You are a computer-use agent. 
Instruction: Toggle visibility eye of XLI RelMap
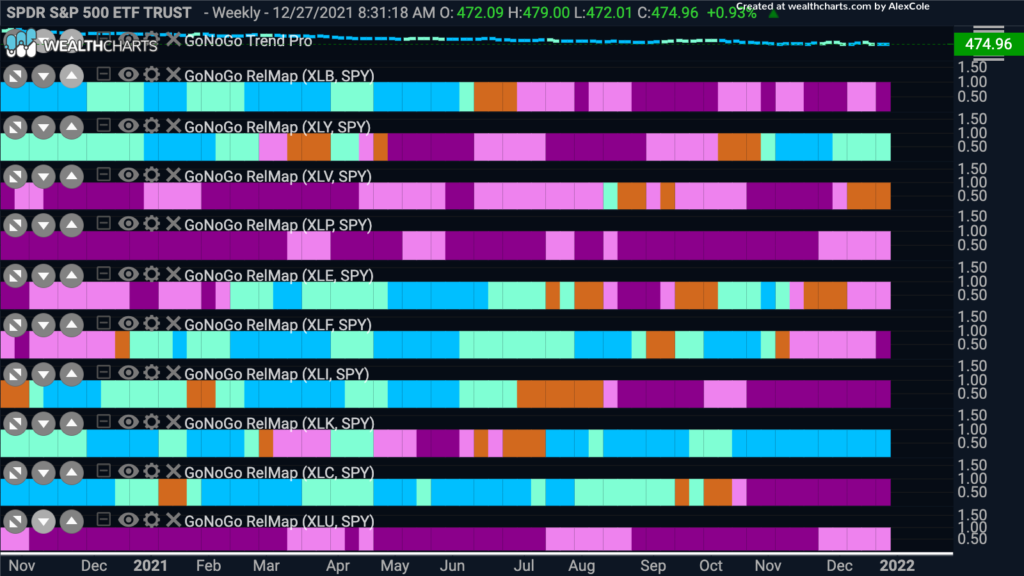(128, 372)
